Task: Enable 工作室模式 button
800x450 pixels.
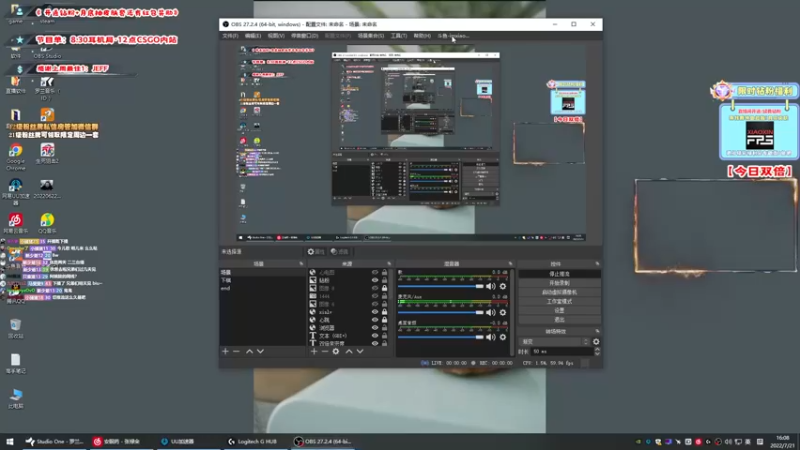Action: click(x=559, y=302)
